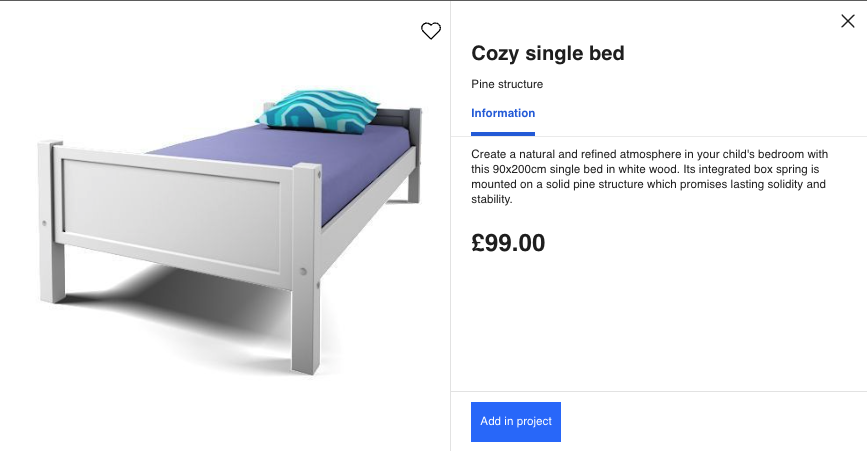Screen dimensions: 867x451
Task: Click the blue patterned pillow in the photo
Action: click(x=318, y=110)
